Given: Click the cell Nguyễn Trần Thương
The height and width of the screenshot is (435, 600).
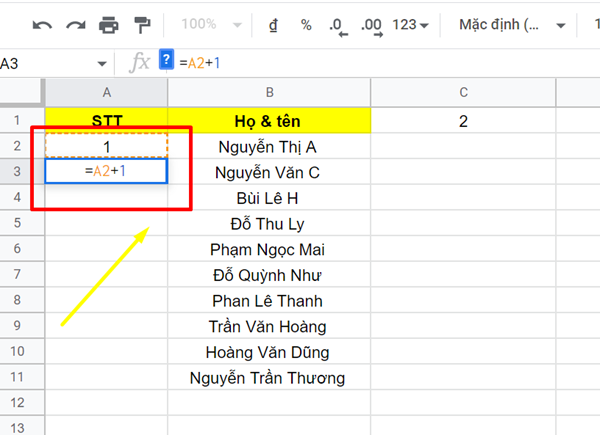Looking at the screenshot, I should point(269,377).
